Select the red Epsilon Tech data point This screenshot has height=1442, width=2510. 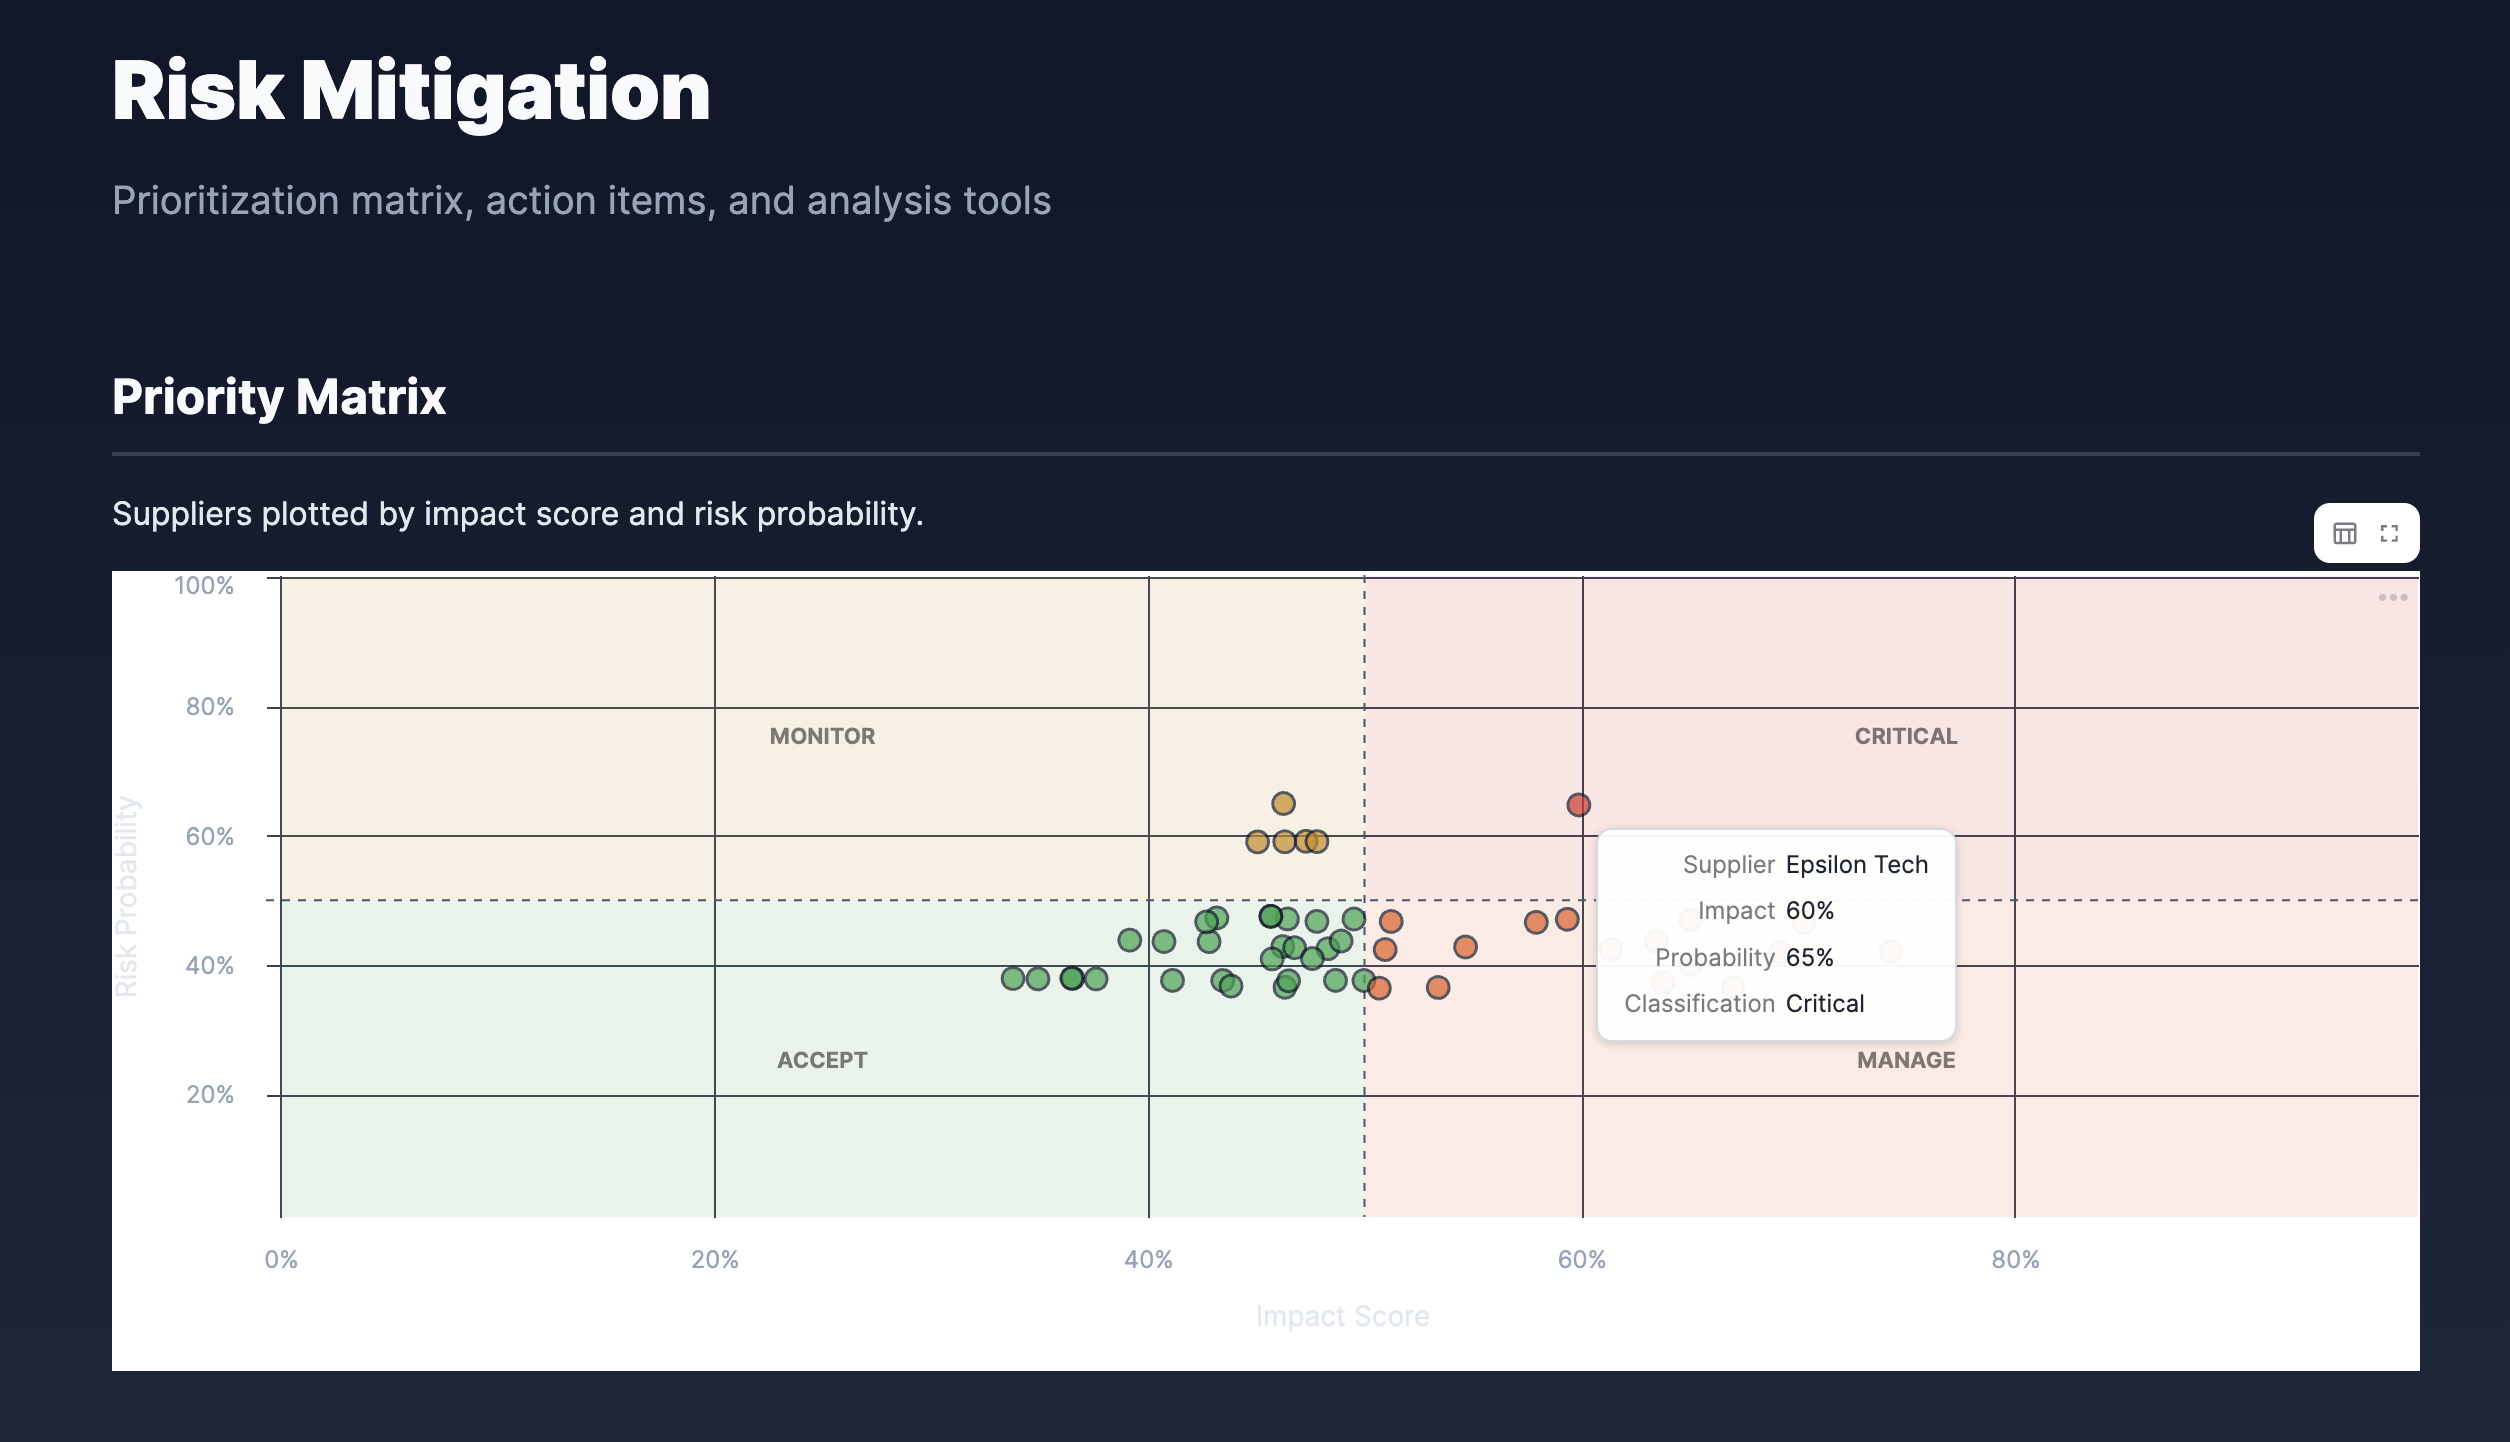[1578, 803]
